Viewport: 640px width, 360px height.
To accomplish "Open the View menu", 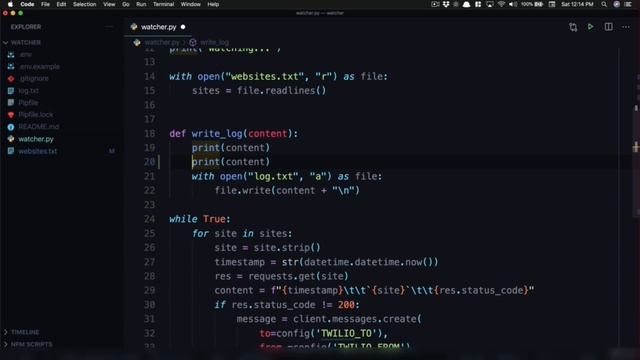I will [x=109, y=4].
